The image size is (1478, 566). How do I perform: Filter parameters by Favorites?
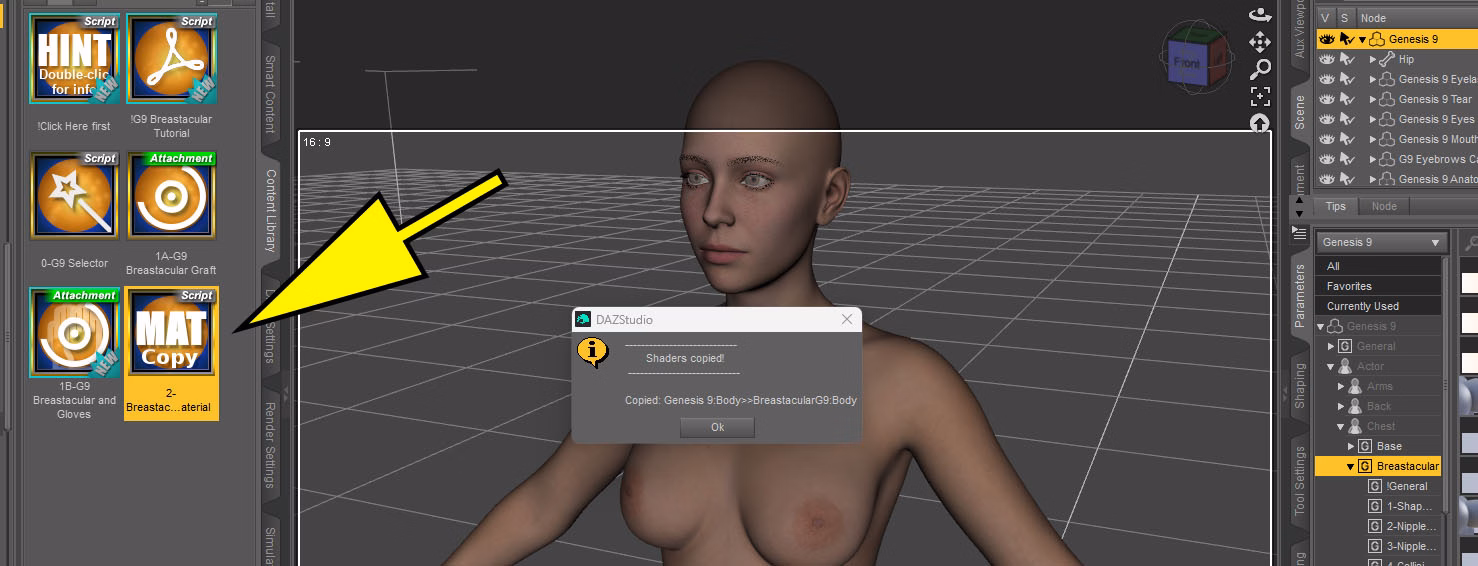pyautogui.click(x=1379, y=286)
